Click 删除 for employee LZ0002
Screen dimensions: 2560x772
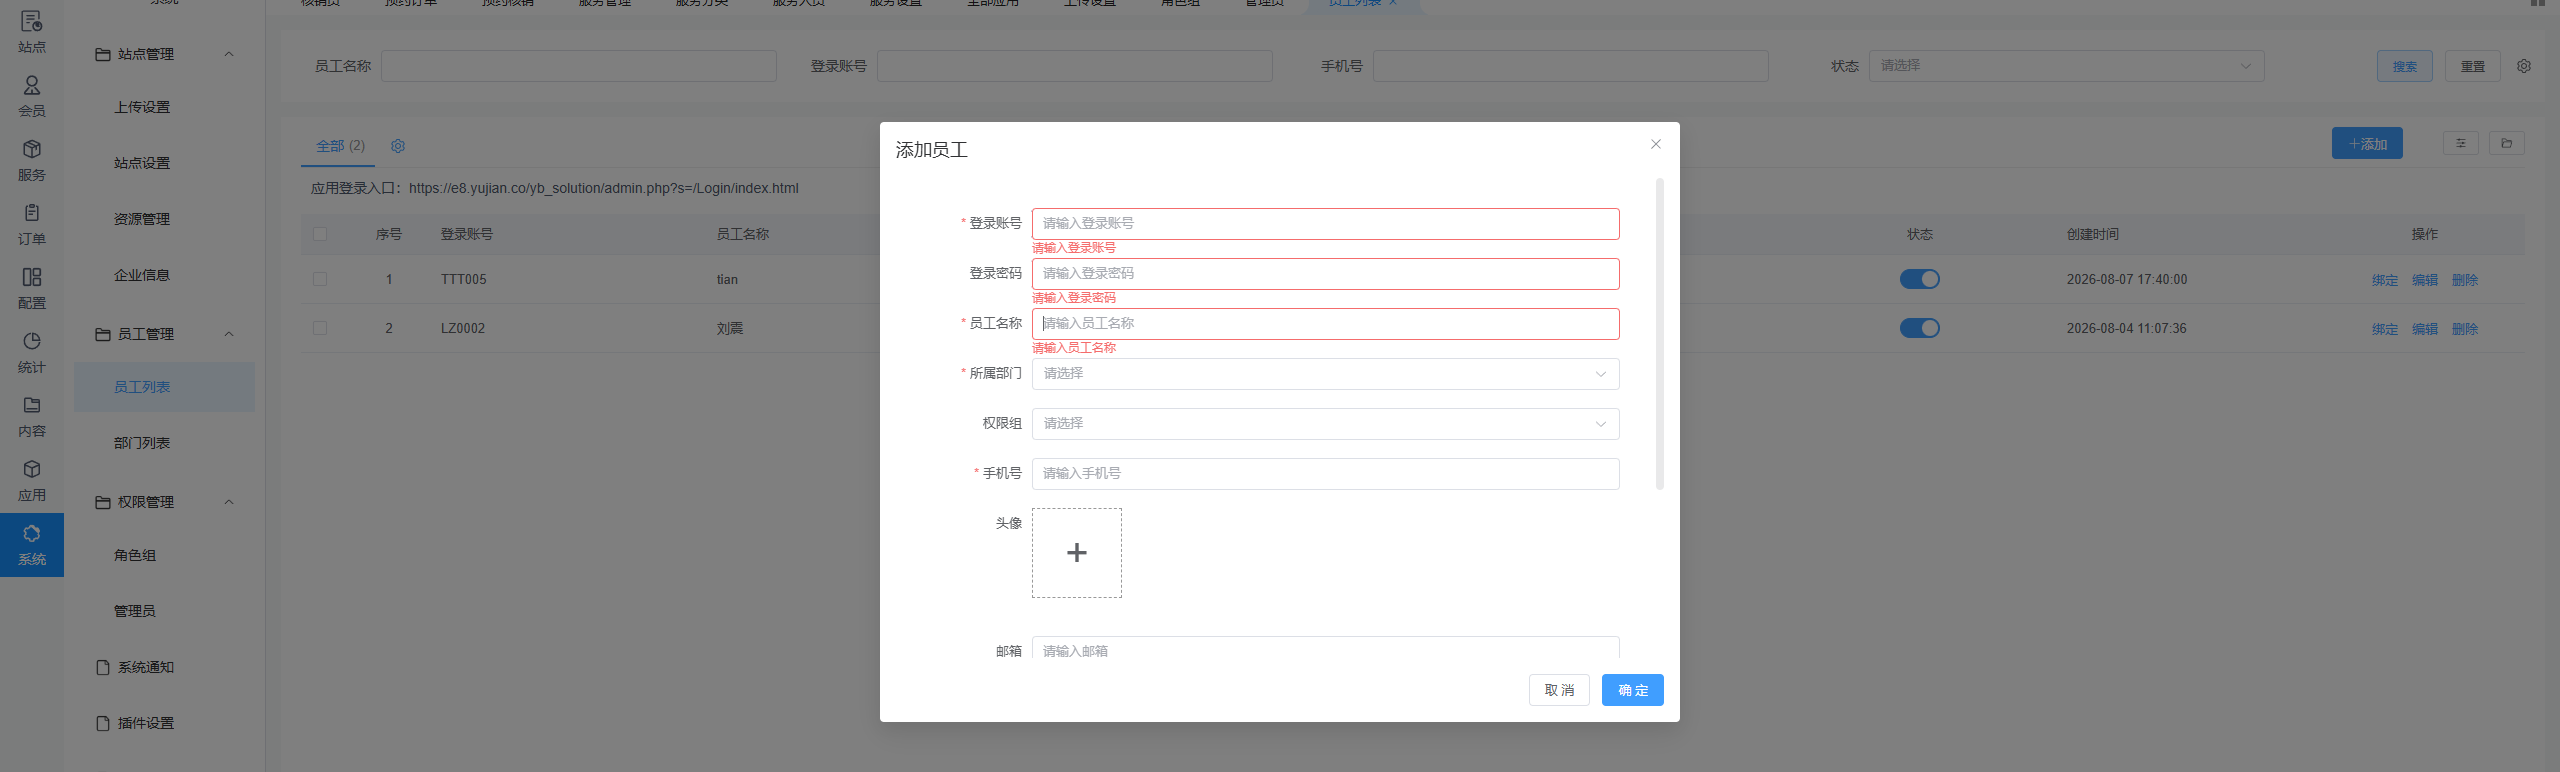2465,329
